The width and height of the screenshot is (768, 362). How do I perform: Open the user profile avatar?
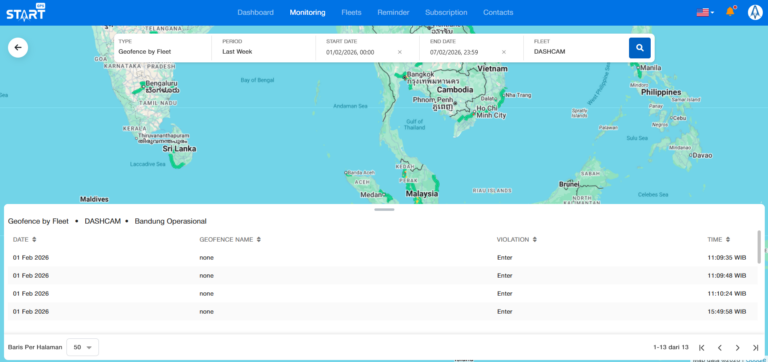[755, 12]
